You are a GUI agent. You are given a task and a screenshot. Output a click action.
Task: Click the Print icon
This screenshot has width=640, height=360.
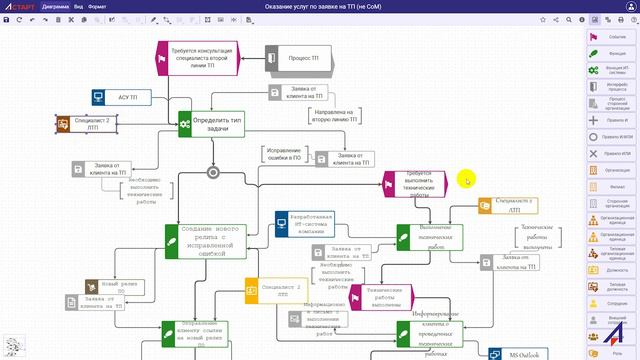[621, 20]
